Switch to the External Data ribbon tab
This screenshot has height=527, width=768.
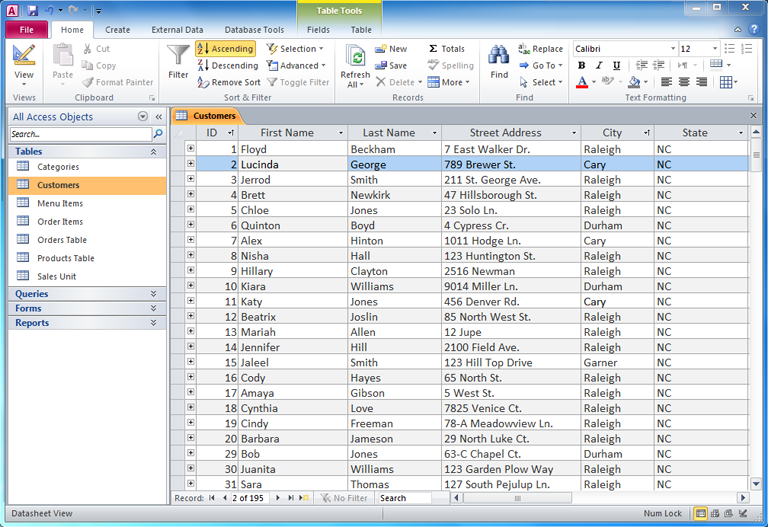(177, 30)
